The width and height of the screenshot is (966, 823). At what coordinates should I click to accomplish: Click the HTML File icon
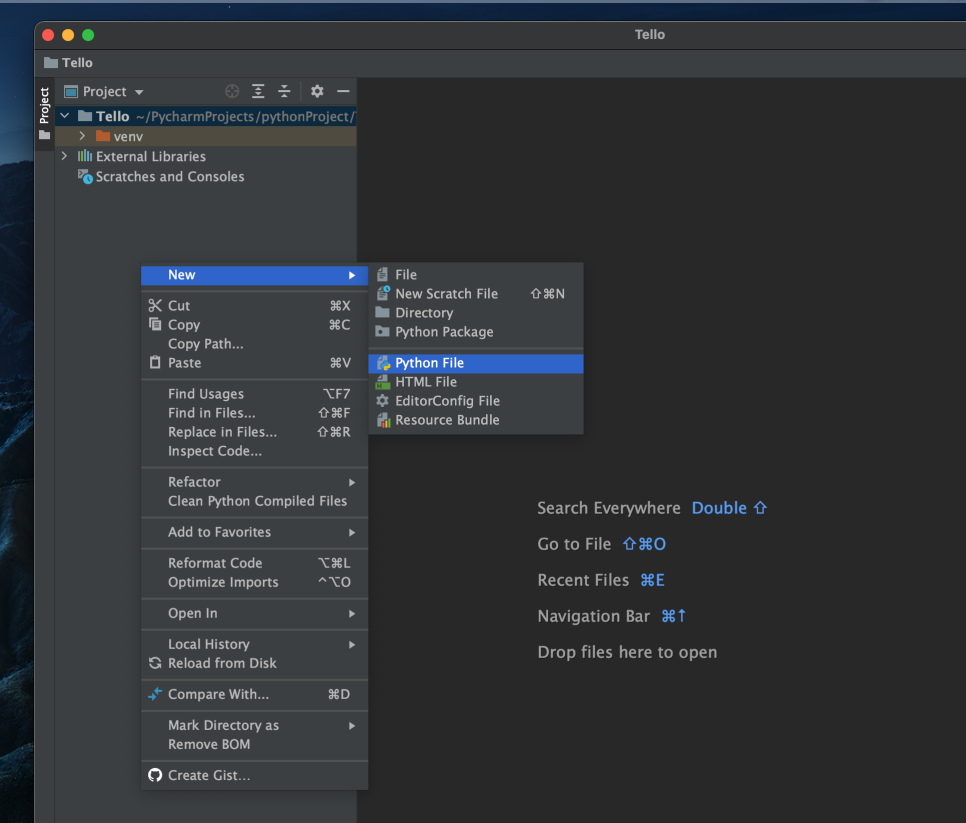pyautogui.click(x=383, y=382)
